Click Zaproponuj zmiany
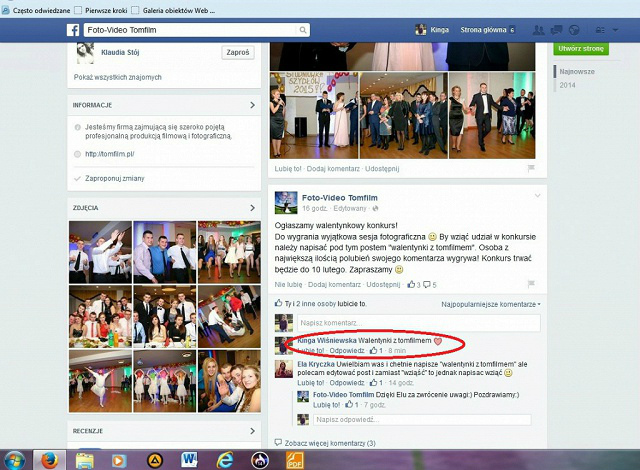 [114, 178]
